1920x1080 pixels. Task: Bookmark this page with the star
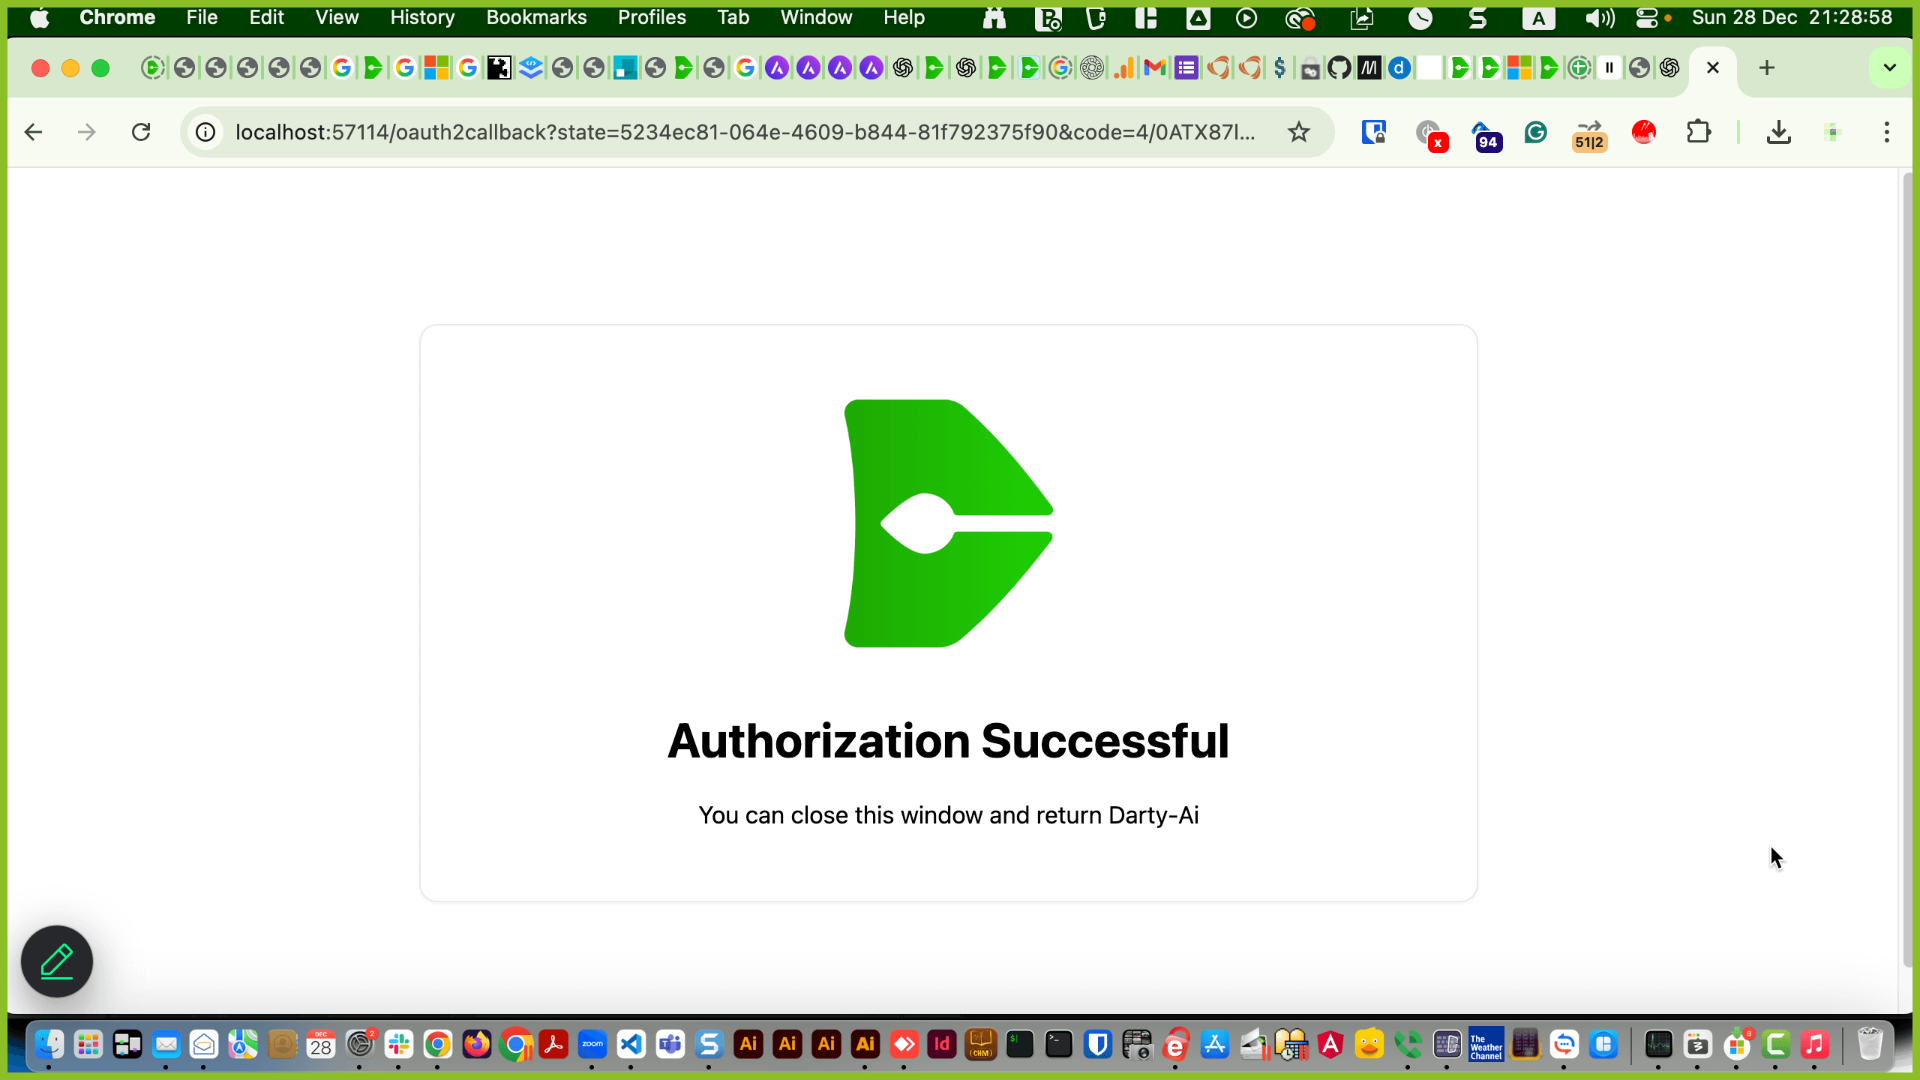coord(1299,132)
